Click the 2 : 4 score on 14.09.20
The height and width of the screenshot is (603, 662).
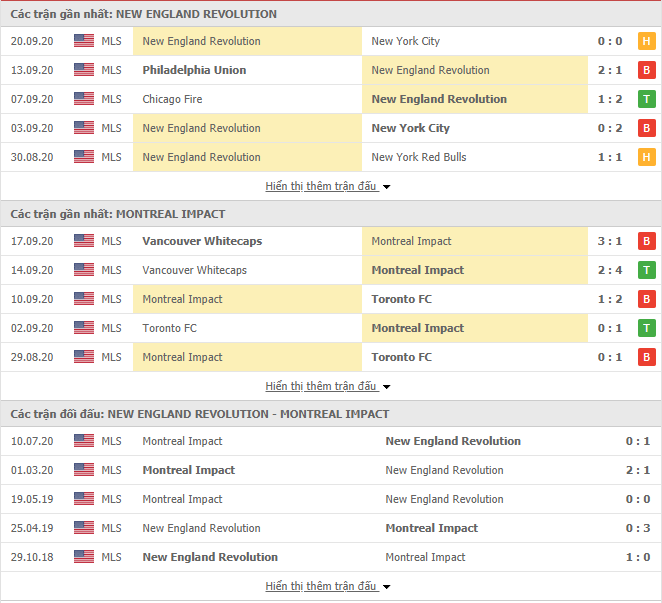click(610, 270)
